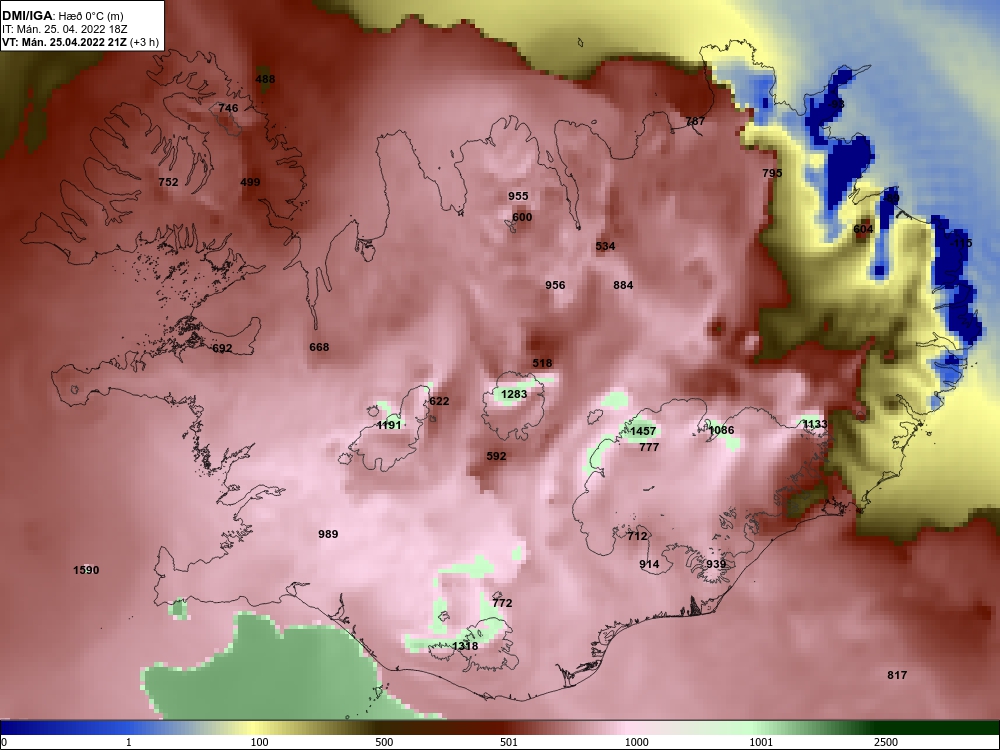Click the map value 956
This screenshot has width=1000, height=750.
[x=555, y=285]
